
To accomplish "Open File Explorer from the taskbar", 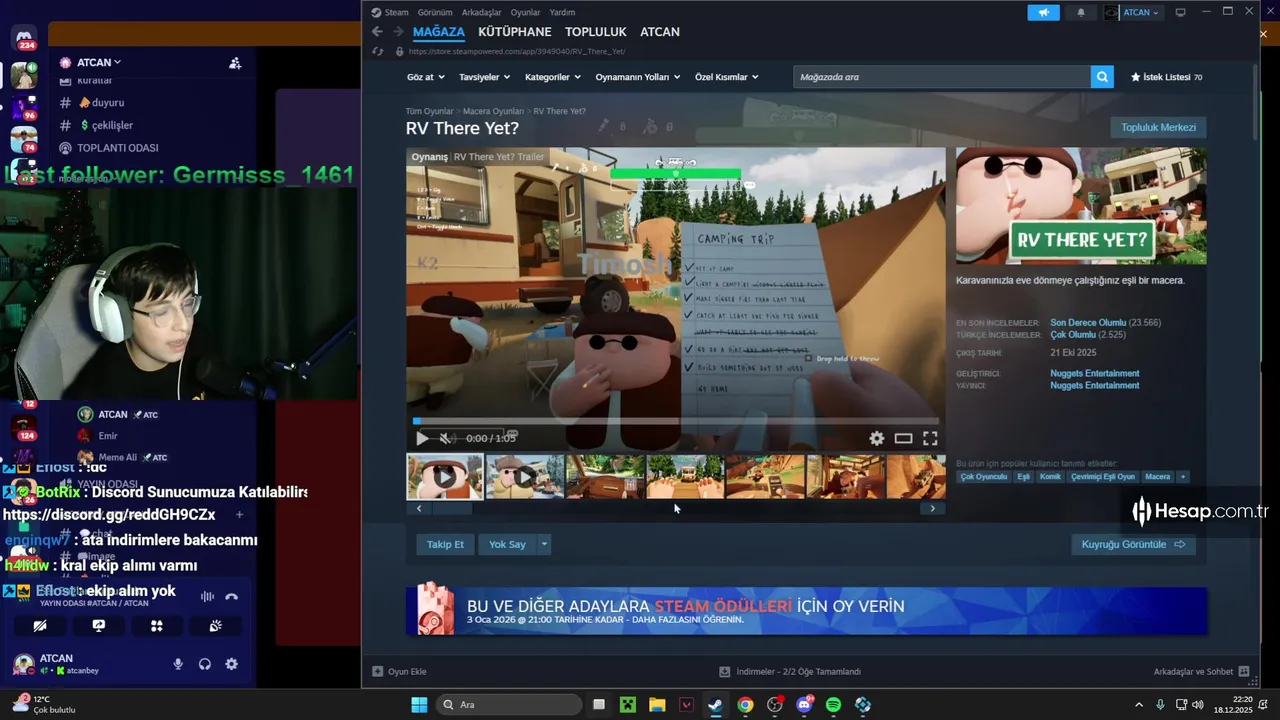I will [x=657, y=704].
